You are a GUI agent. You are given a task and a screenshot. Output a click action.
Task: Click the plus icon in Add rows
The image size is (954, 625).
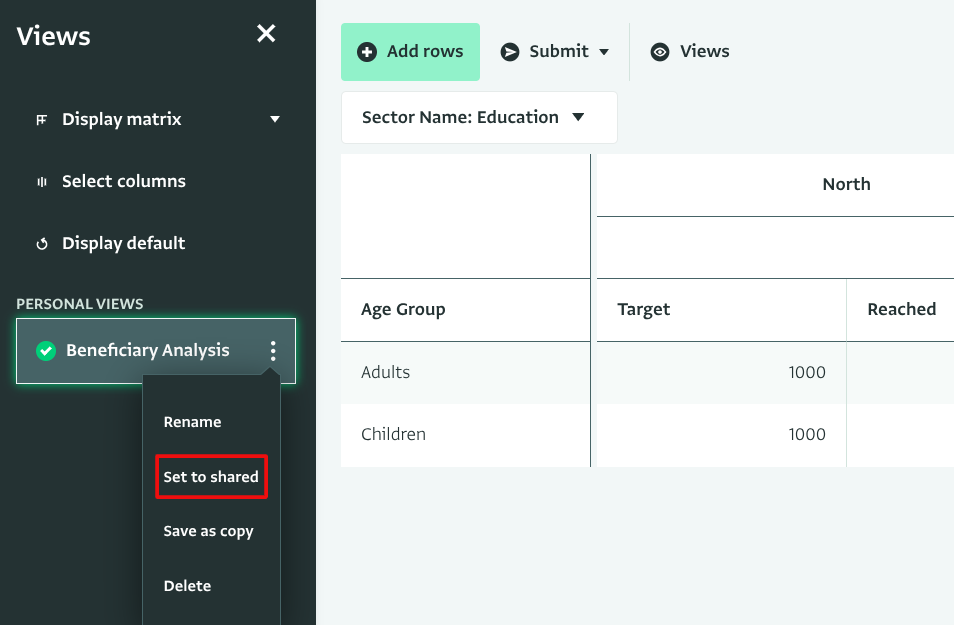tap(367, 52)
